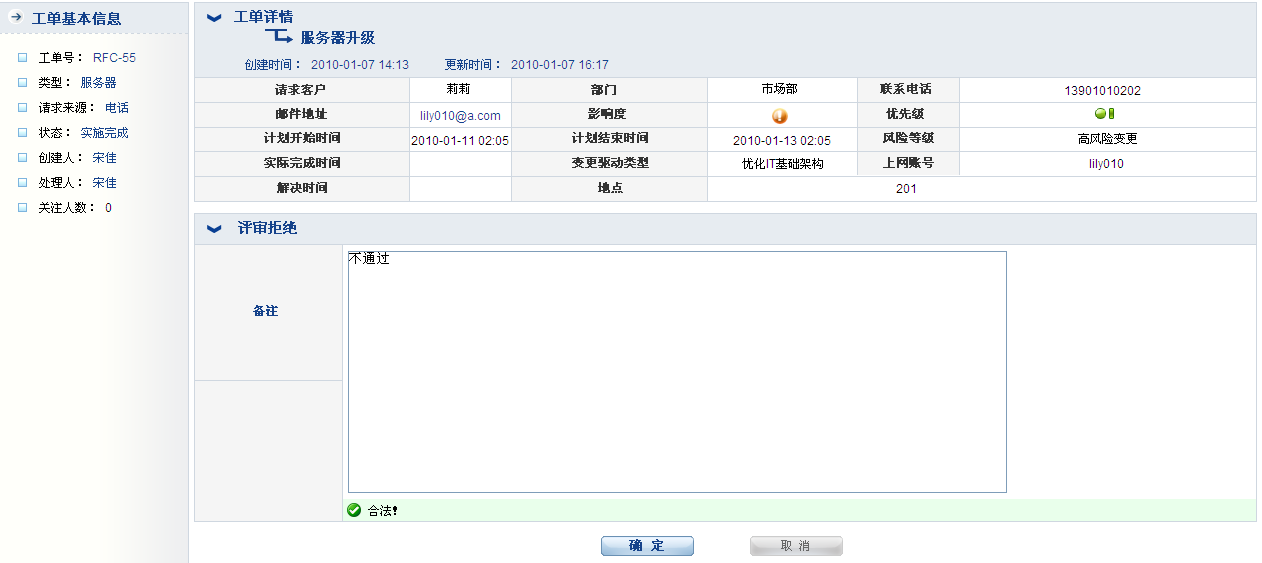1262x563 pixels.
Task: Click the green priority indicator icon
Action: pos(1105,114)
